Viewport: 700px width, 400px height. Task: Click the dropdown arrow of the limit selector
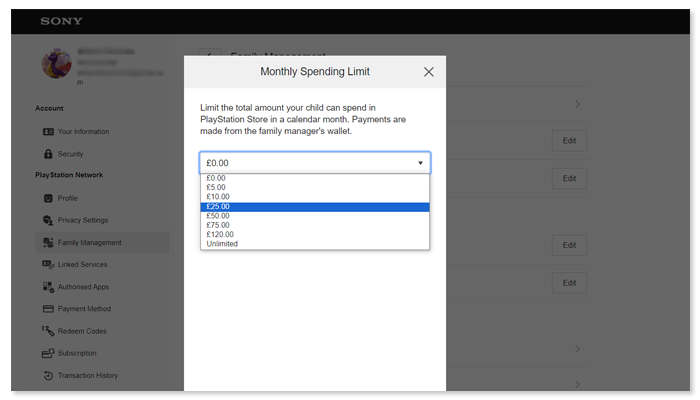[x=420, y=163]
